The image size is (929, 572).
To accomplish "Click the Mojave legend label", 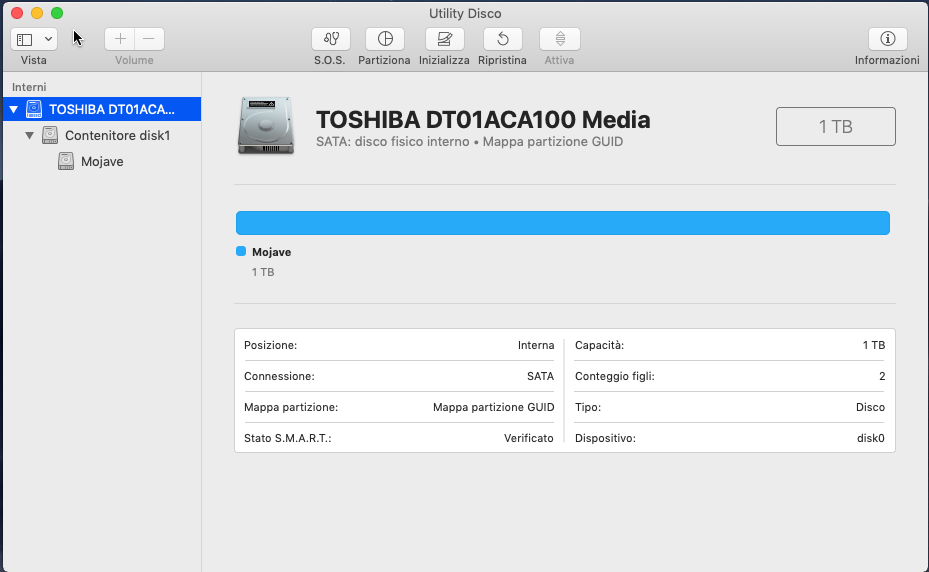I will click(271, 252).
